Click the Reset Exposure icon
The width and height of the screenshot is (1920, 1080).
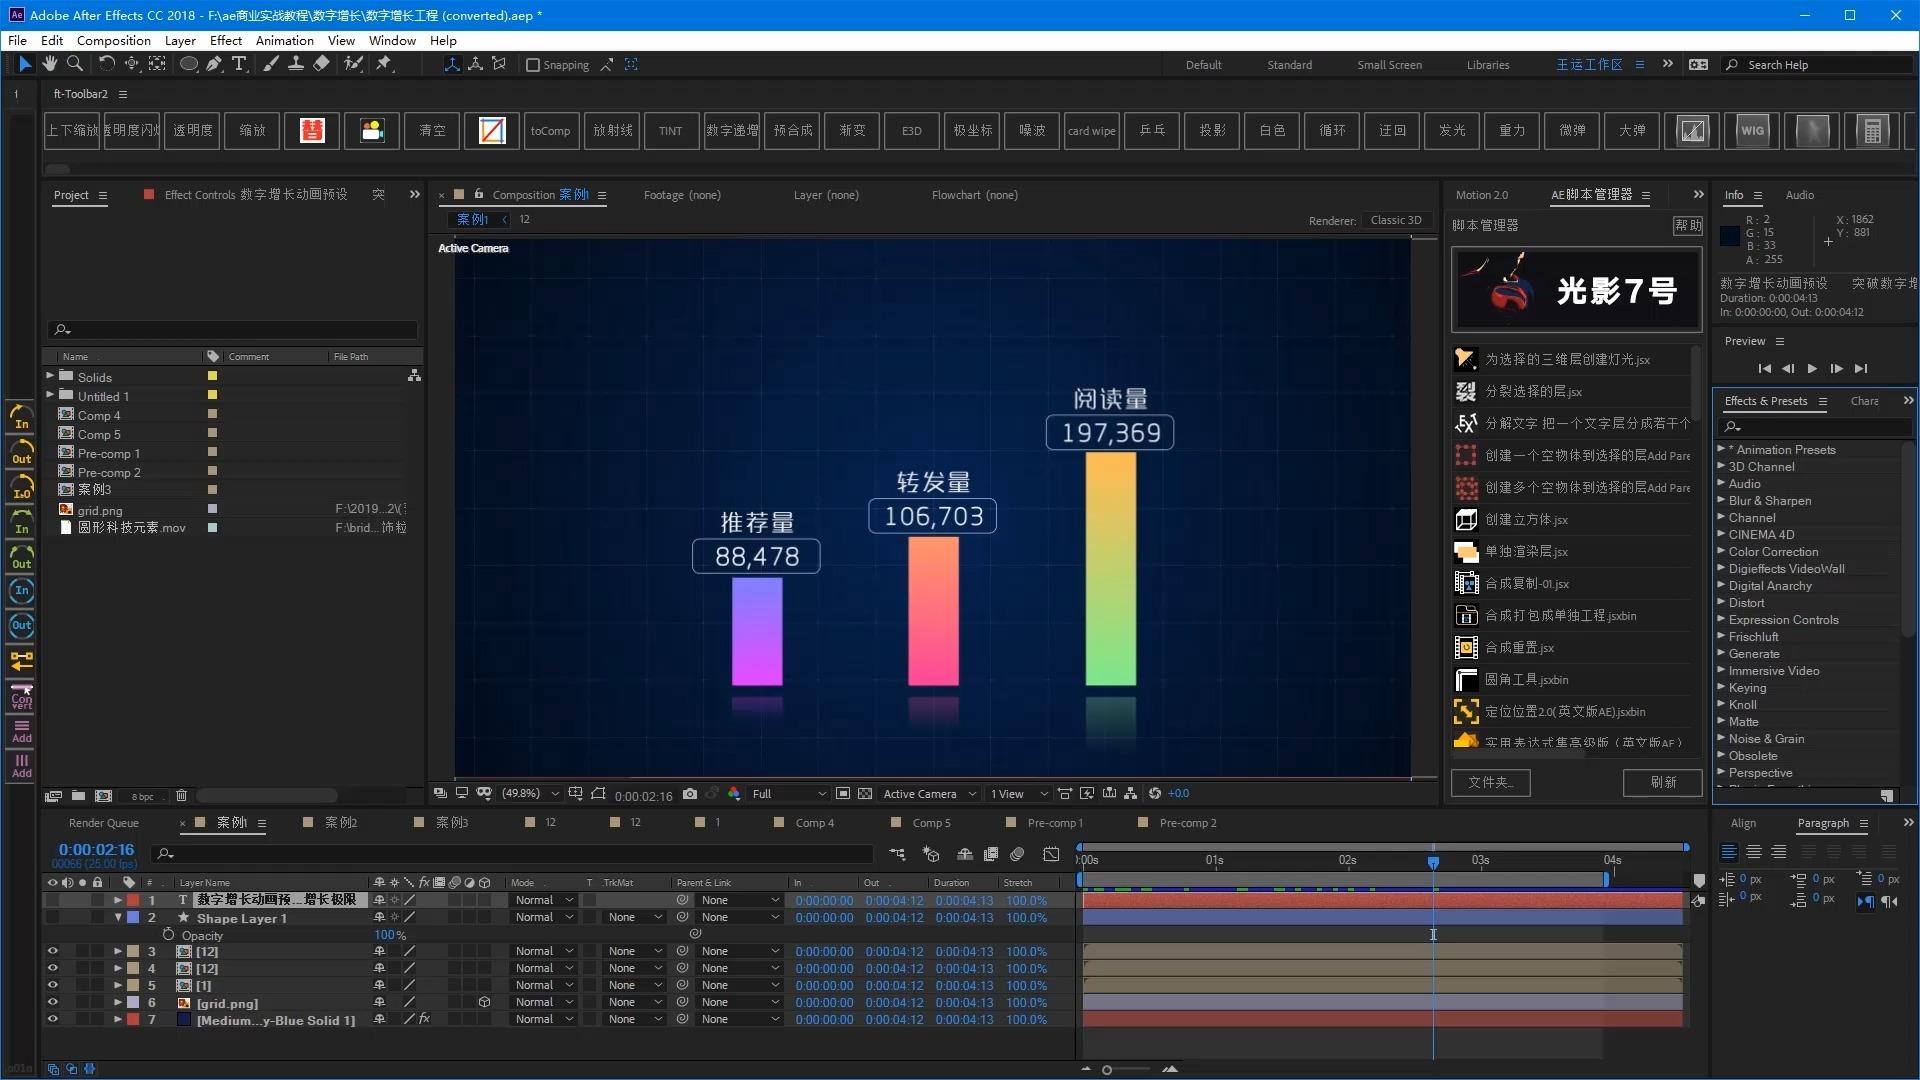click(x=1155, y=794)
